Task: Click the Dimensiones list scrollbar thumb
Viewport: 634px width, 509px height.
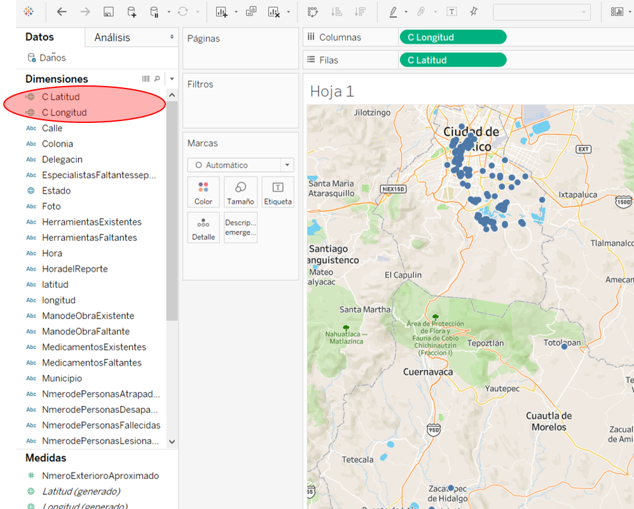Action: tap(172, 210)
